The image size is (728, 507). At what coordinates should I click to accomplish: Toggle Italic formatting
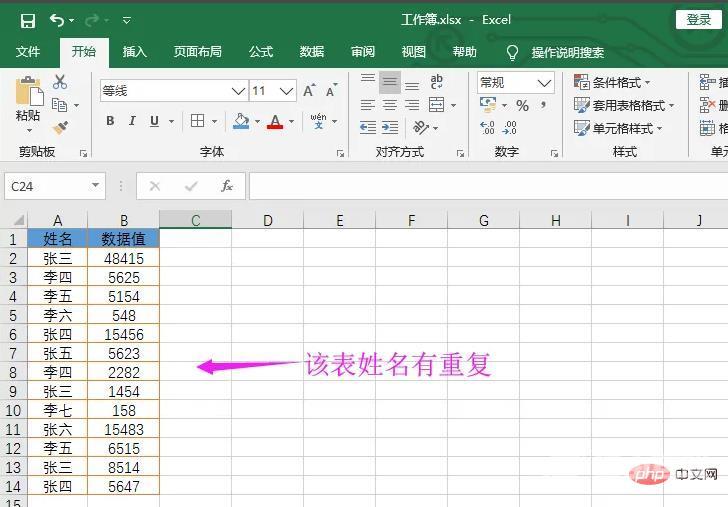(132, 121)
